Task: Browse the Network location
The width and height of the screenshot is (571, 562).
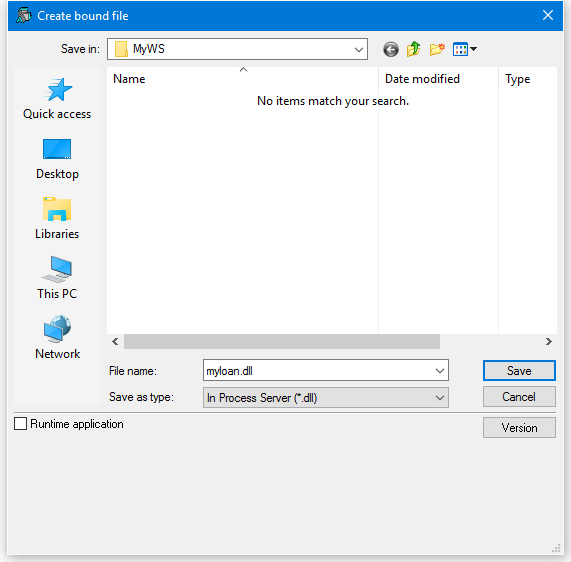Action: 57,338
